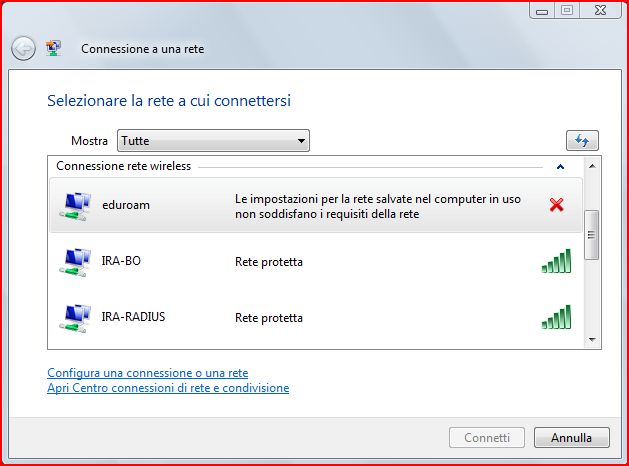
Task: Click the IRA-RADIUS signal strength bars
Action: (x=556, y=318)
